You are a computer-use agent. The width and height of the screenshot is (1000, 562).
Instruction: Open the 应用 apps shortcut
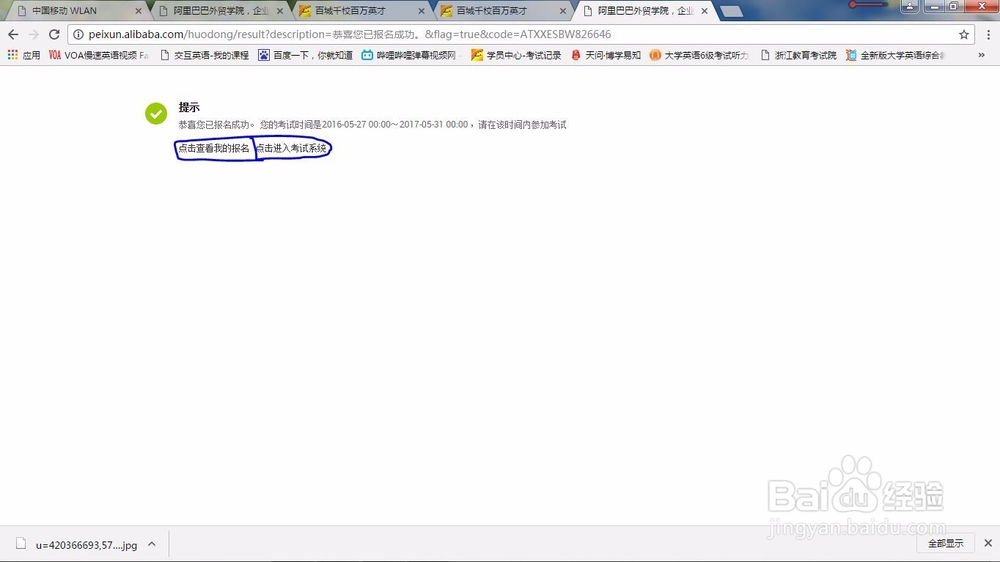(24, 55)
